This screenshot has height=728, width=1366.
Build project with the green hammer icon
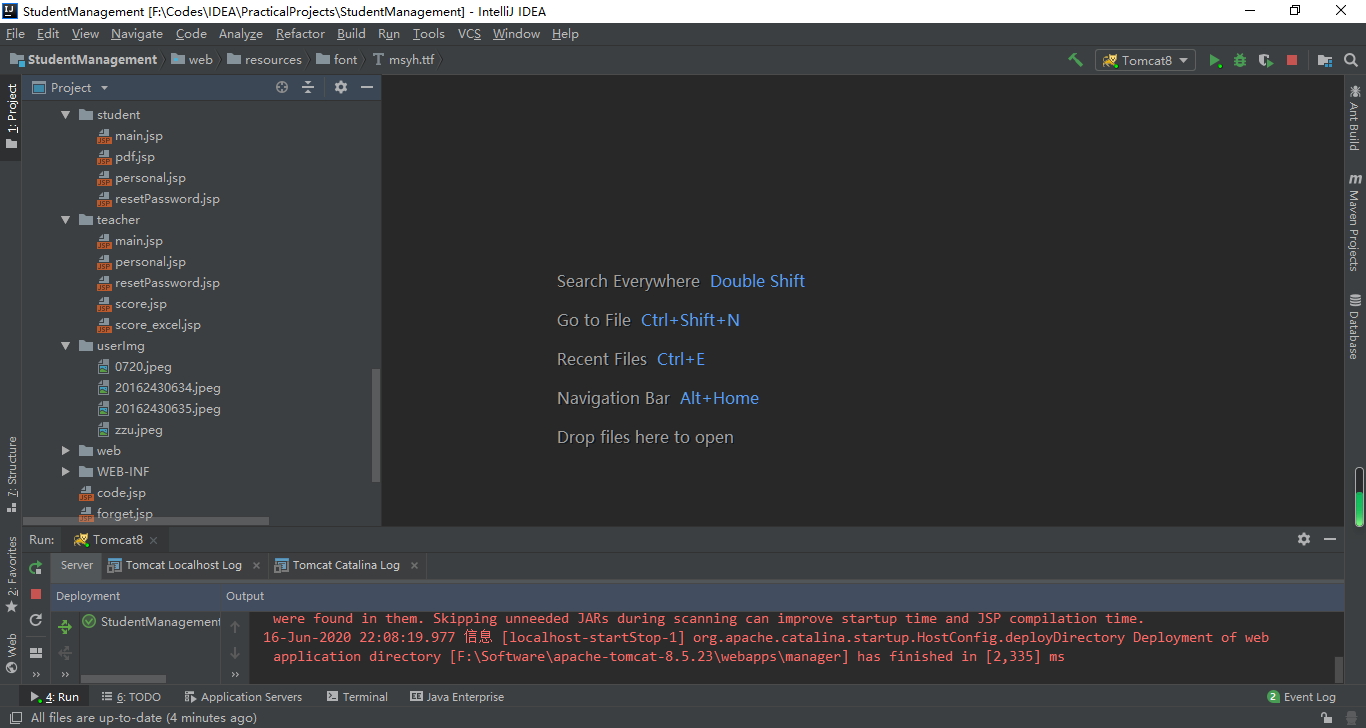pos(1075,60)
